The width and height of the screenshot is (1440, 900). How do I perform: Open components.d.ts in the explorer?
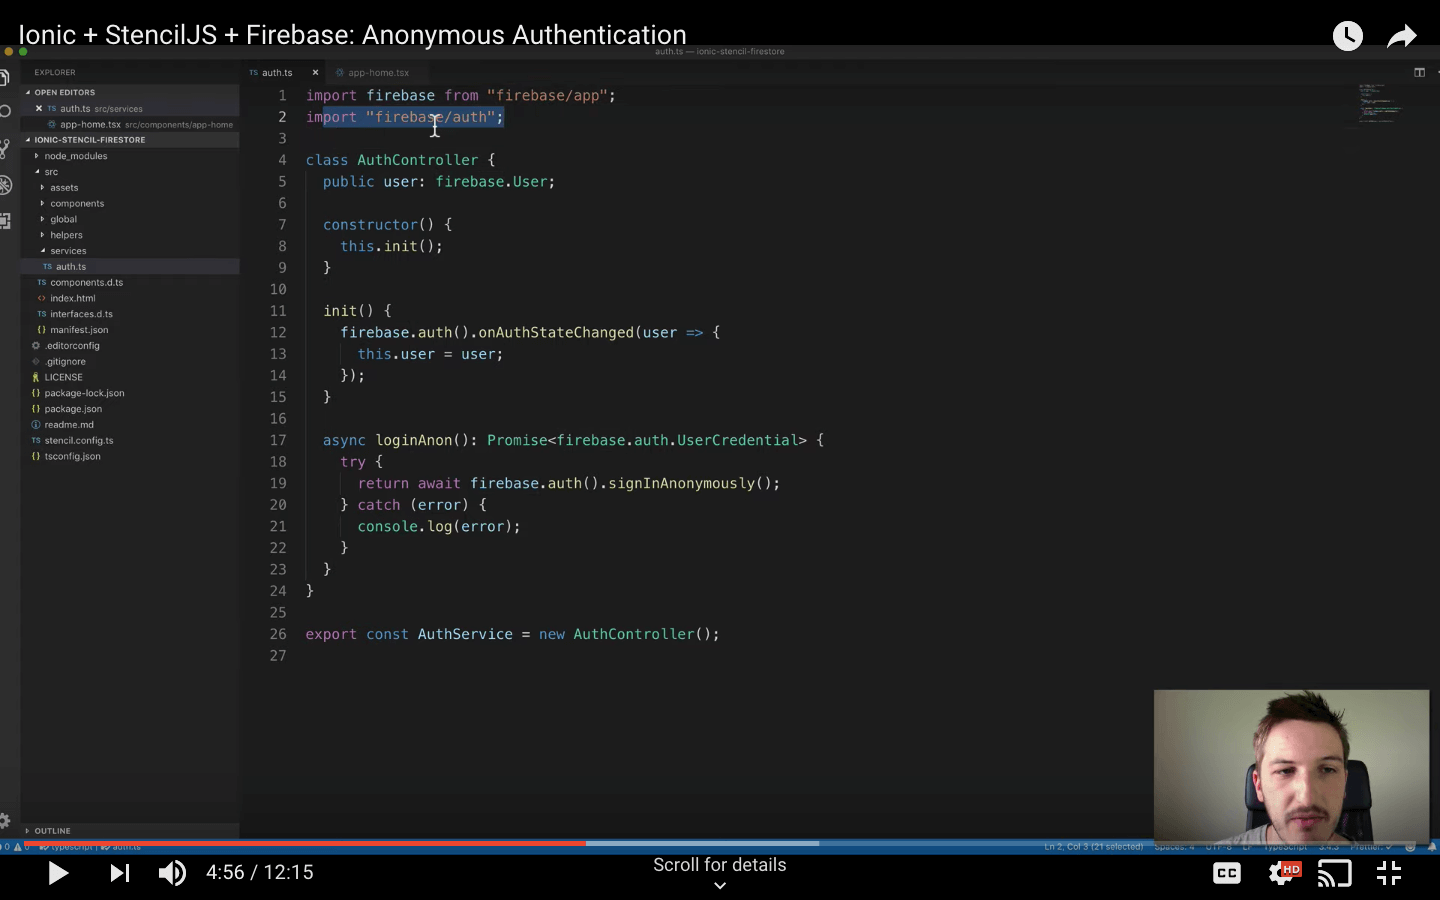tap(86, 282)
